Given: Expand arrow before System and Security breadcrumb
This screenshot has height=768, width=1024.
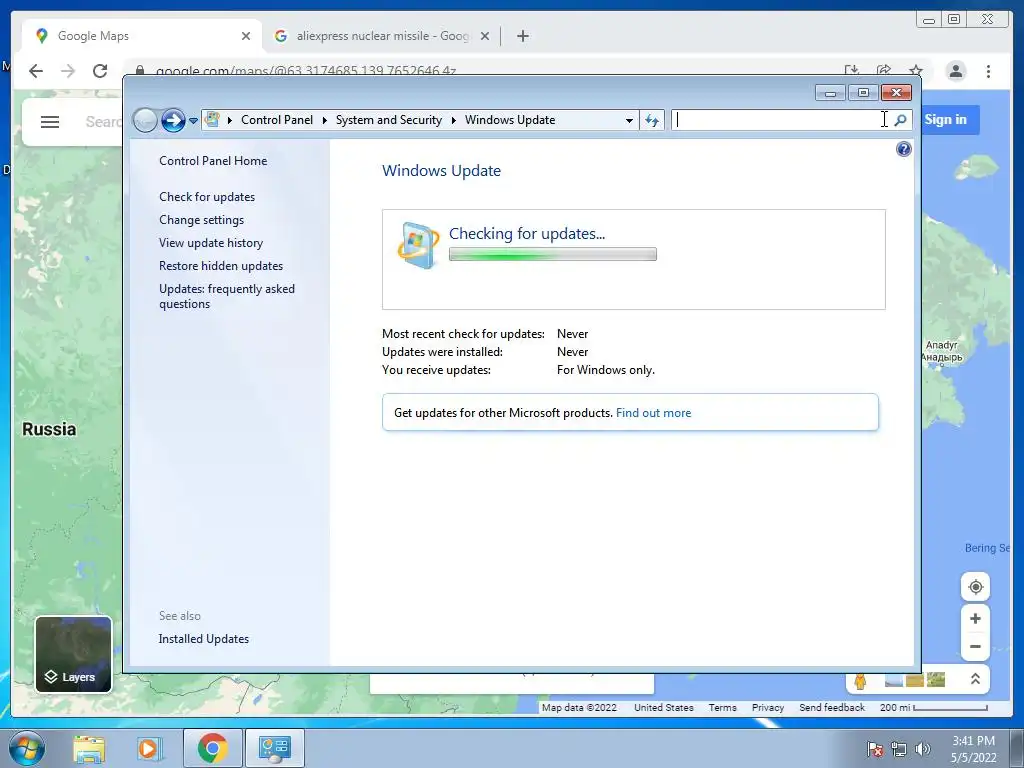Looking at the screenshot, I should 325,120.
